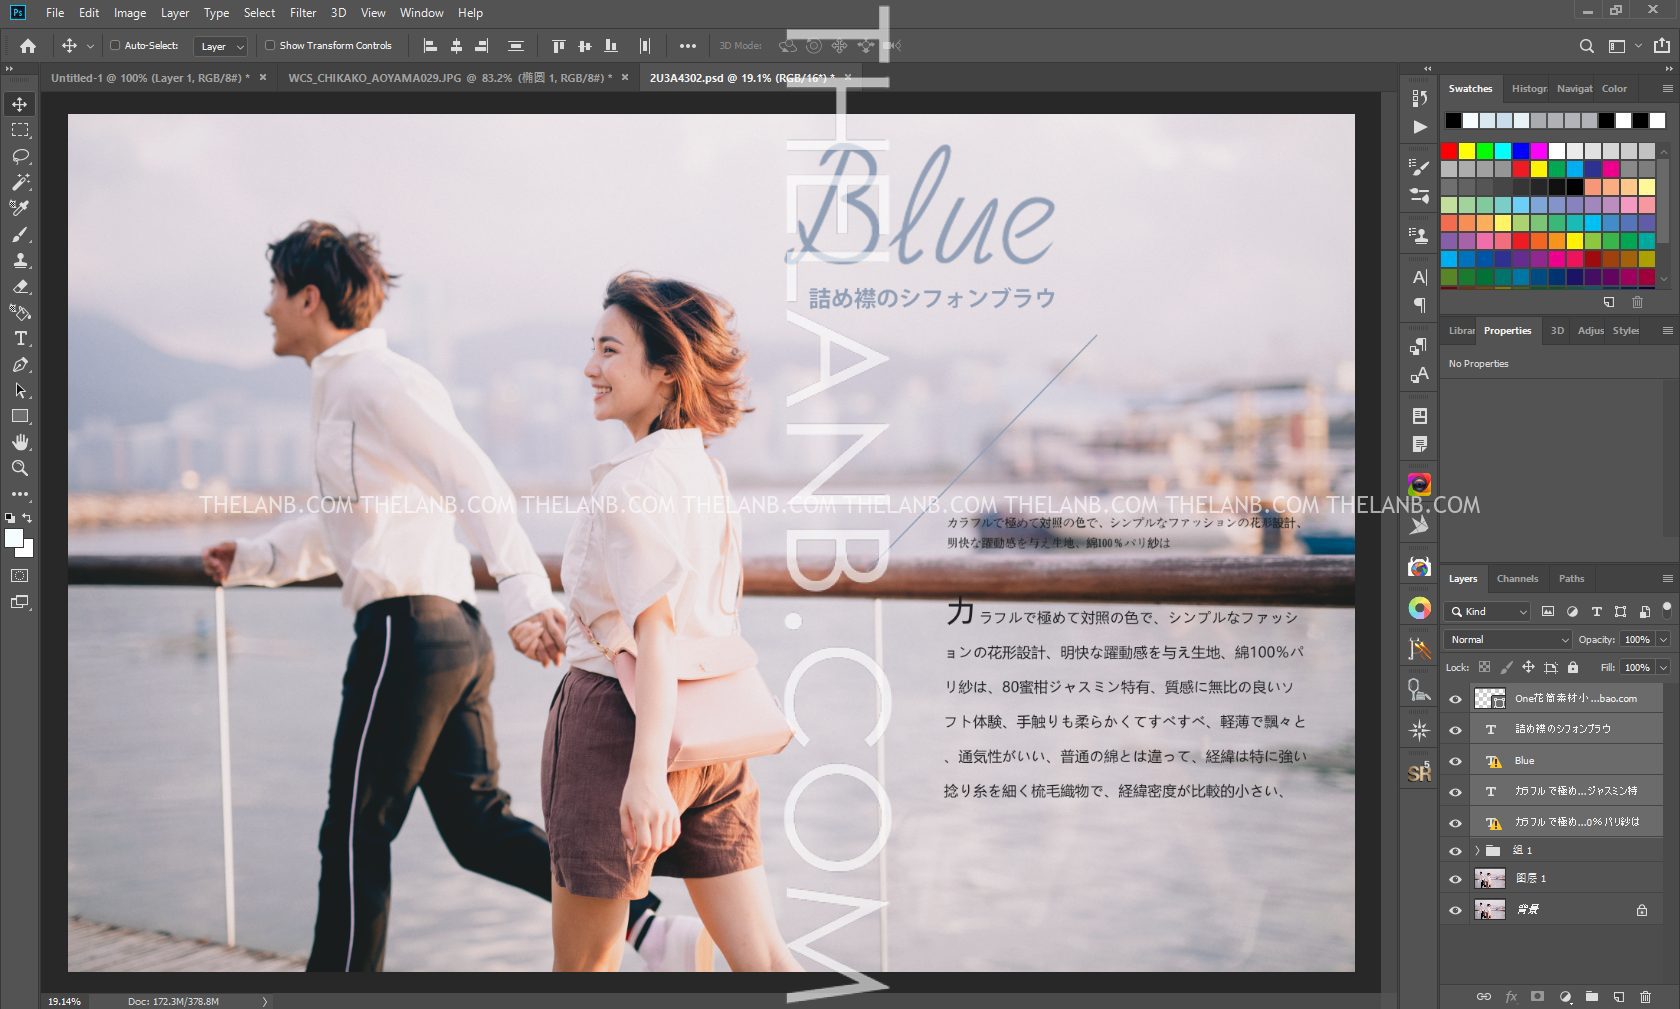Delete layer using trash icon

(1645, 997)
